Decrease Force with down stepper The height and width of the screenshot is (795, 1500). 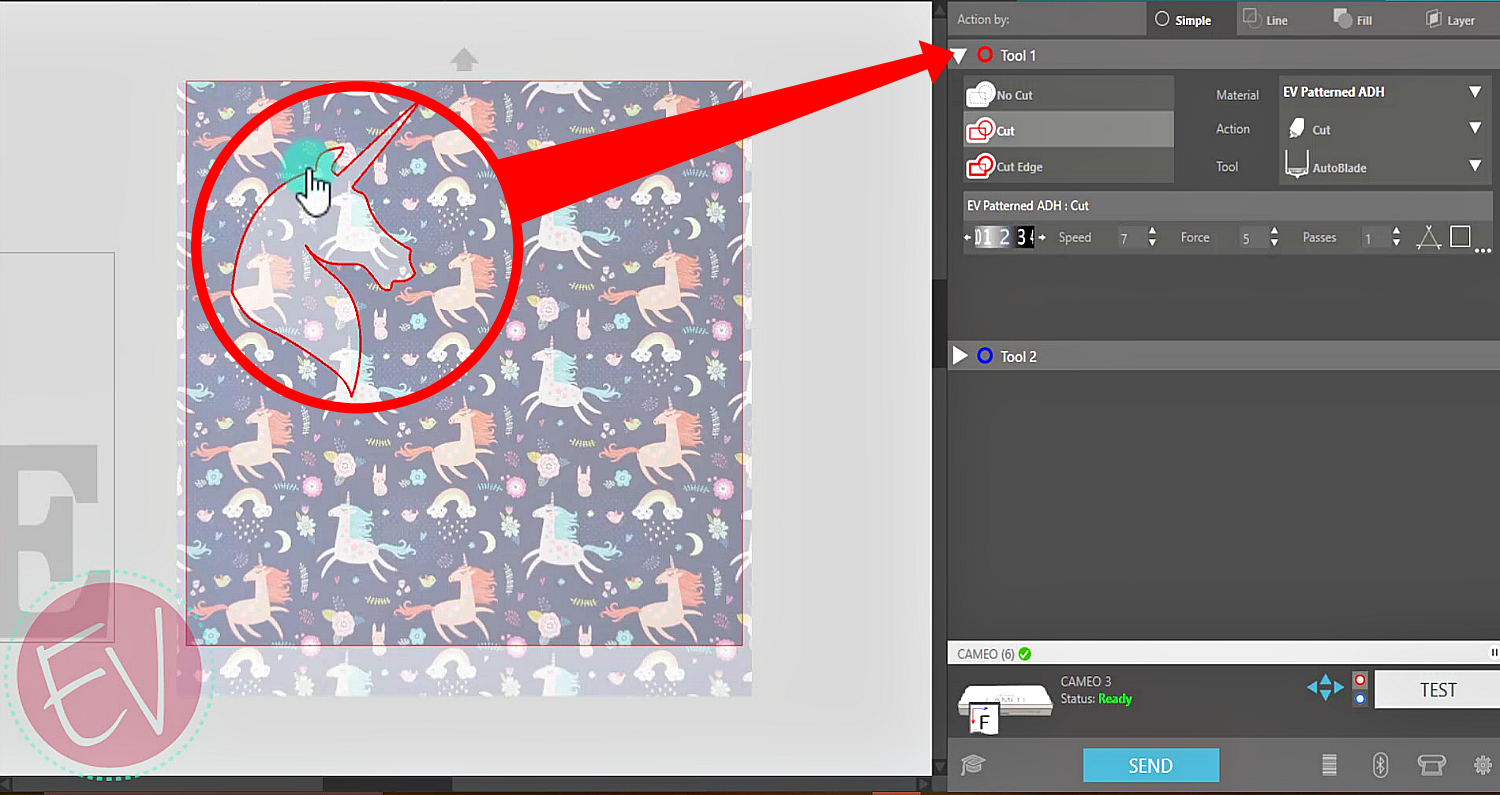click(x=1274, y=243)
